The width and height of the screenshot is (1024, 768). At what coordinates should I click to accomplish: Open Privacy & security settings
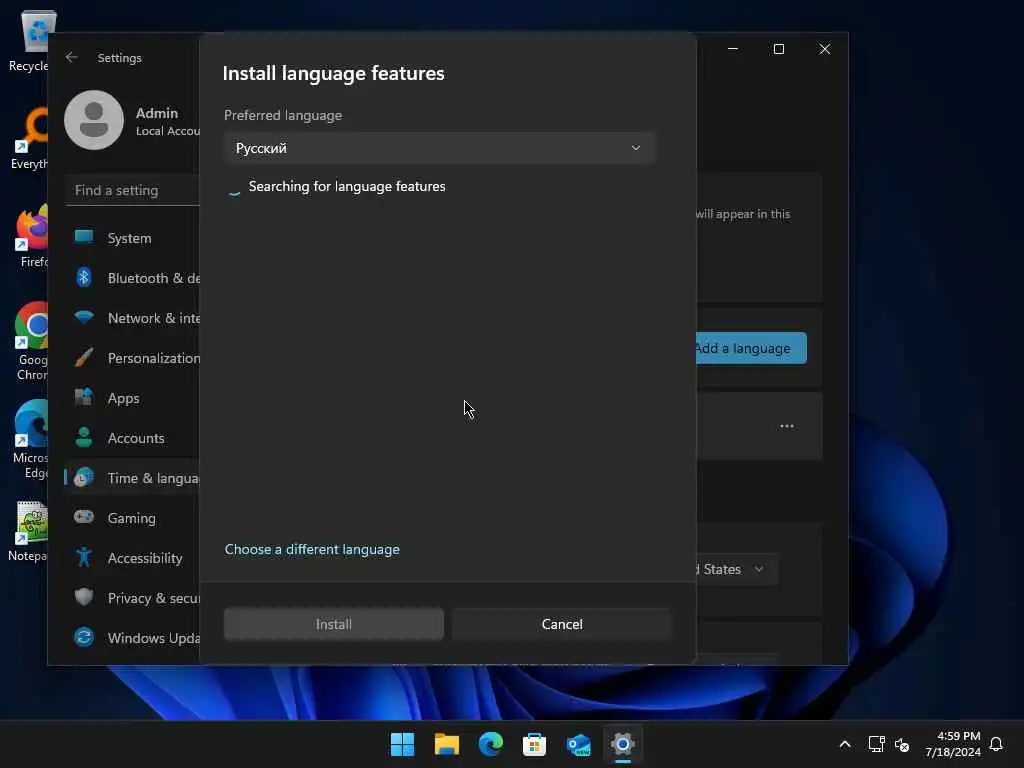click(133, 598)
